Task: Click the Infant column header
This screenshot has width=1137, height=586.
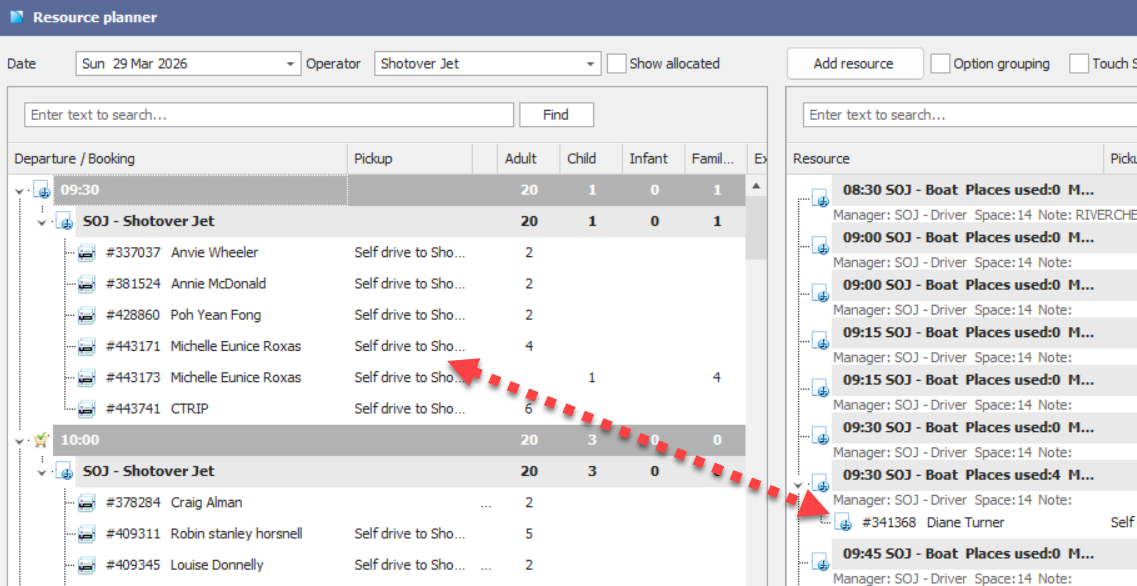Action: (x=653, y=159)
